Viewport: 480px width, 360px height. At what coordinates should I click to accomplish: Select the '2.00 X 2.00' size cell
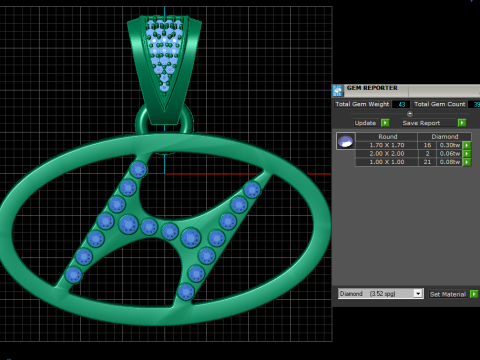tap(387, 154)
